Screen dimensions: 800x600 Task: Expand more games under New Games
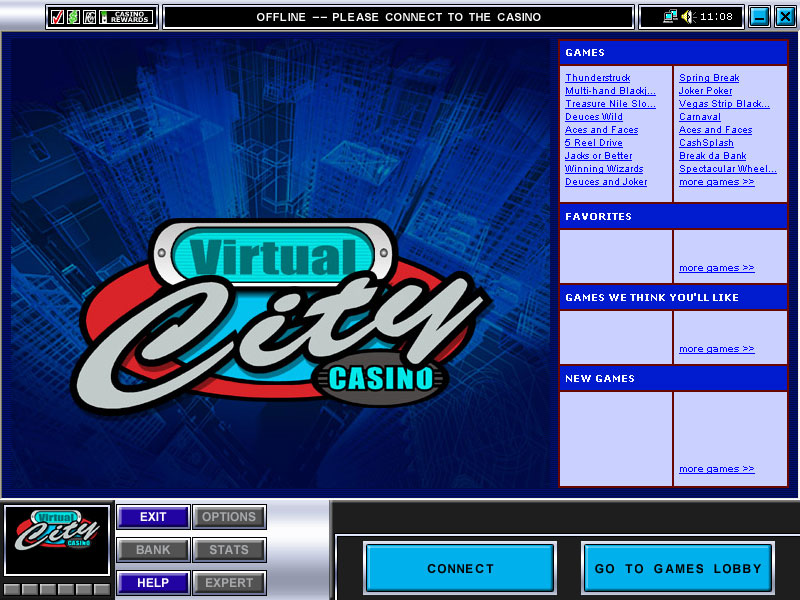[716, 469]
